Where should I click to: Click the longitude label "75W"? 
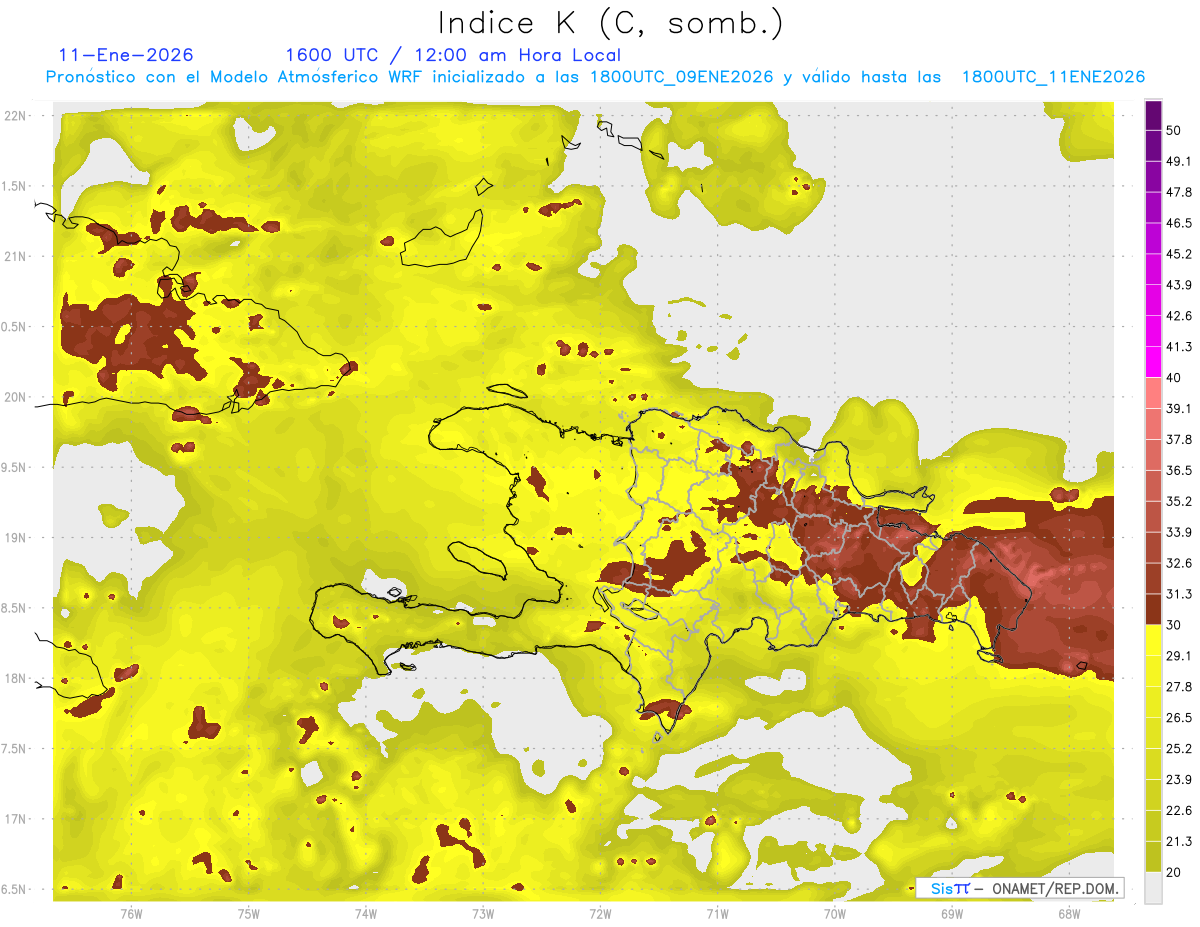(249, 913)
